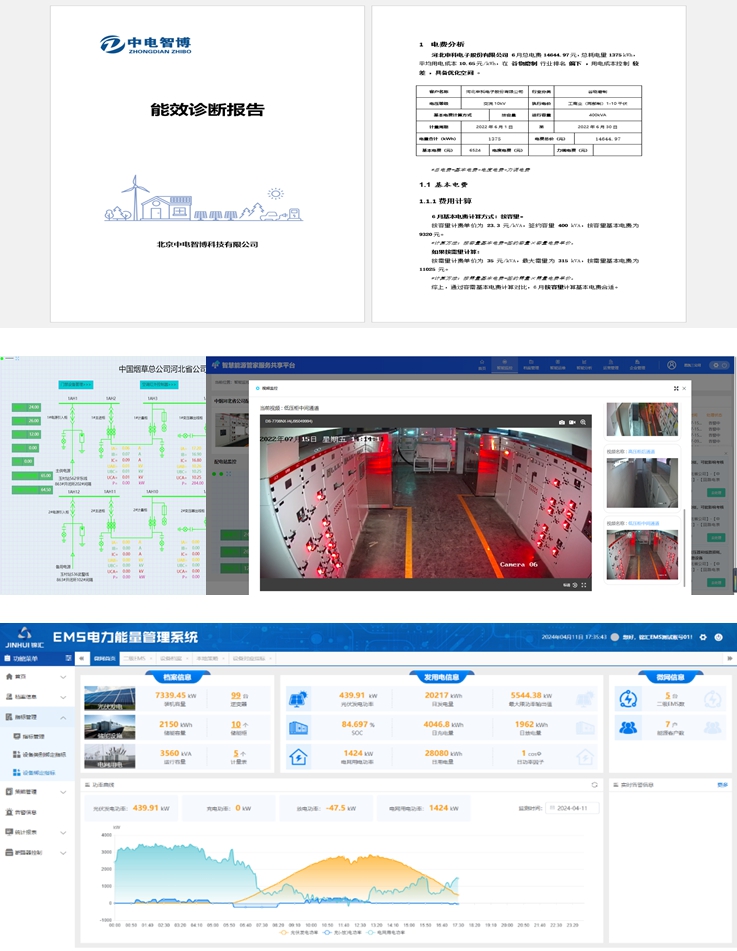Select the bottom 低压柜中间通道 video thumbnail
Image resolution: width=737 pixels, height=951 pixels.
click(642, 555)
